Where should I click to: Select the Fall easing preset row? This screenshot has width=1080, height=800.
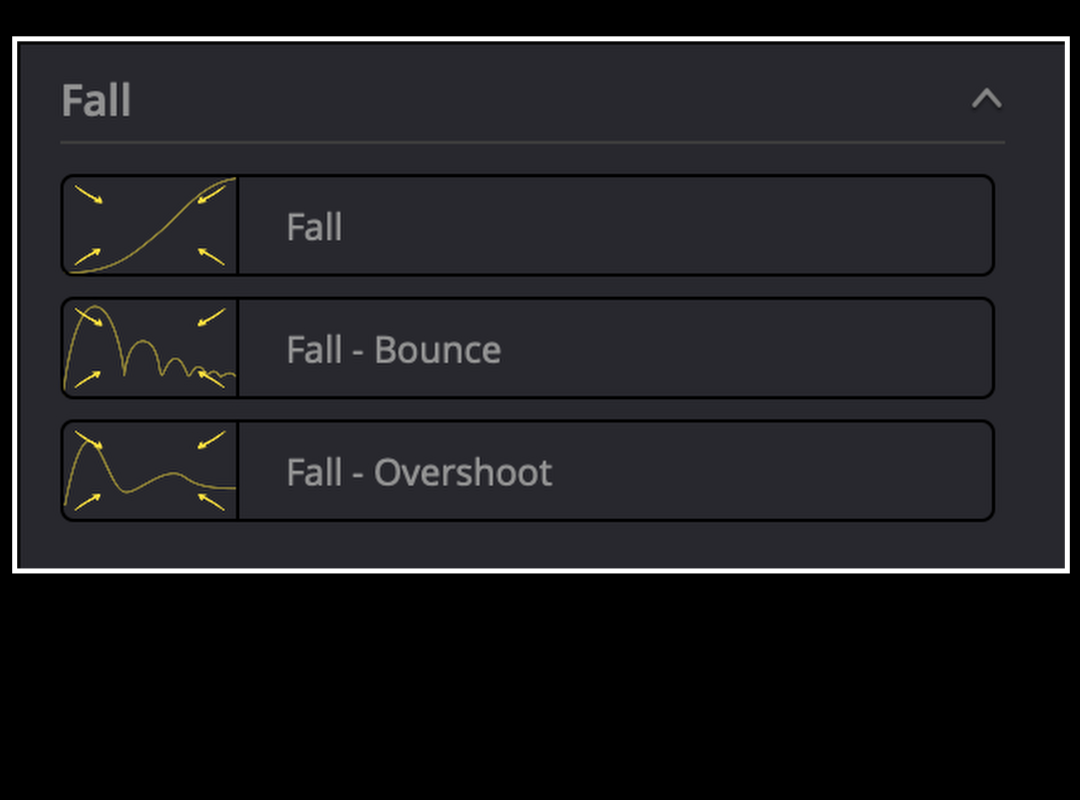528,225
